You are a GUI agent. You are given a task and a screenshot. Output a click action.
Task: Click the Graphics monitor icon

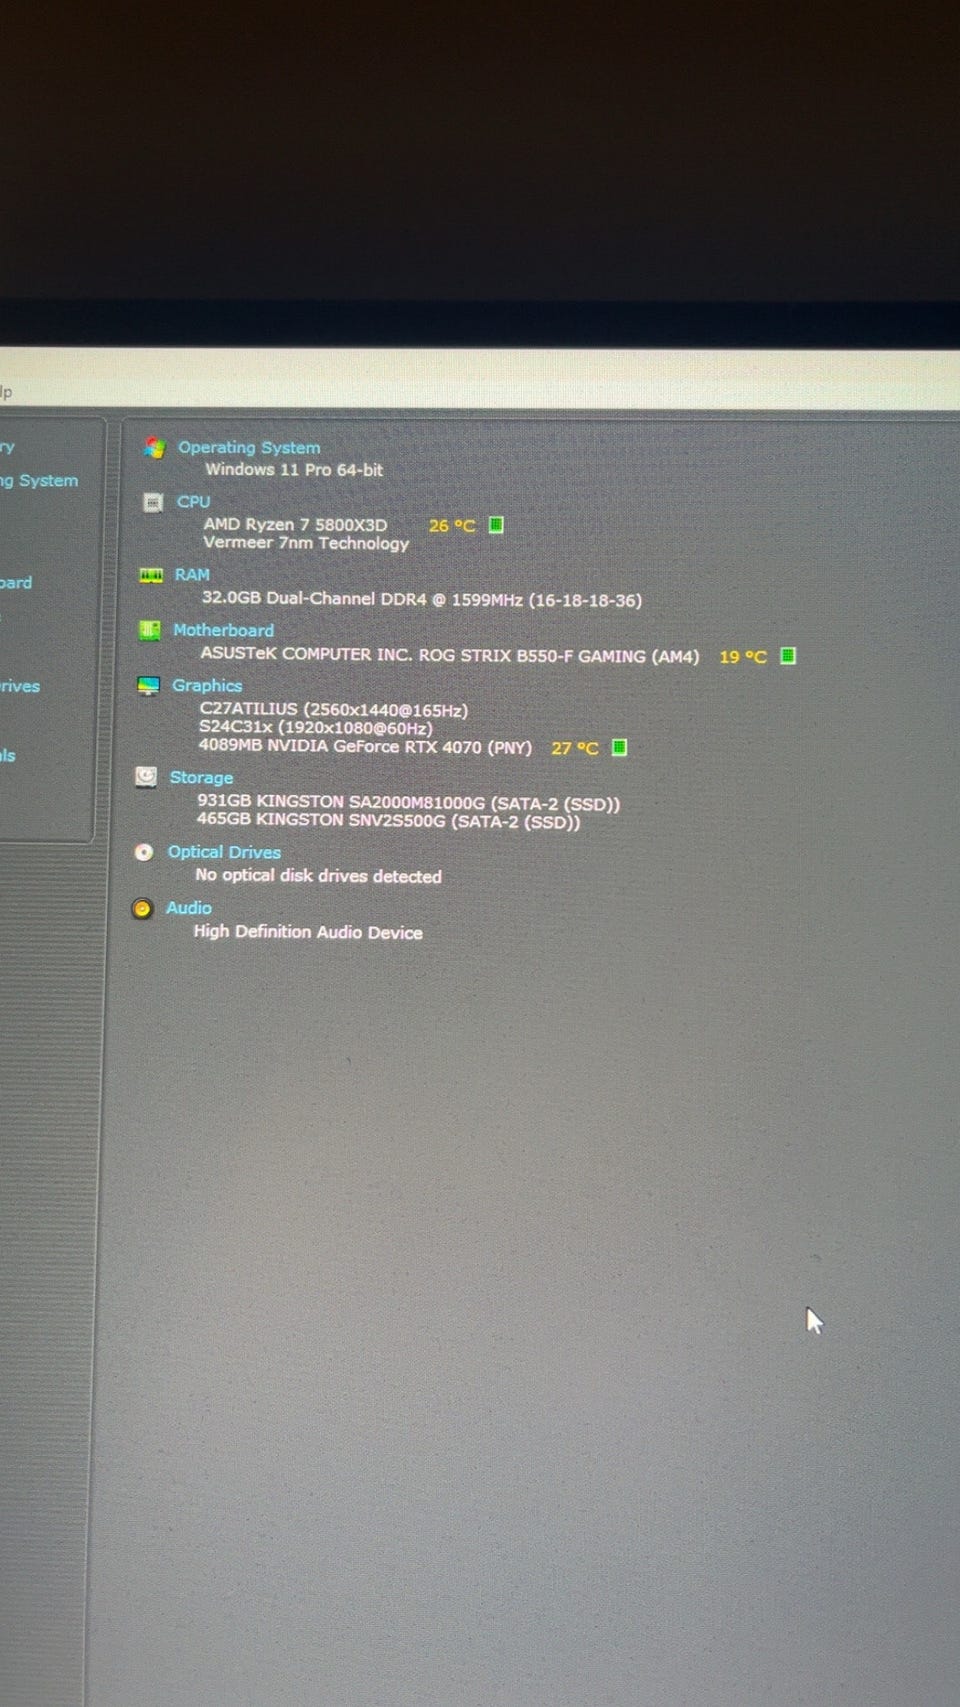148,685
